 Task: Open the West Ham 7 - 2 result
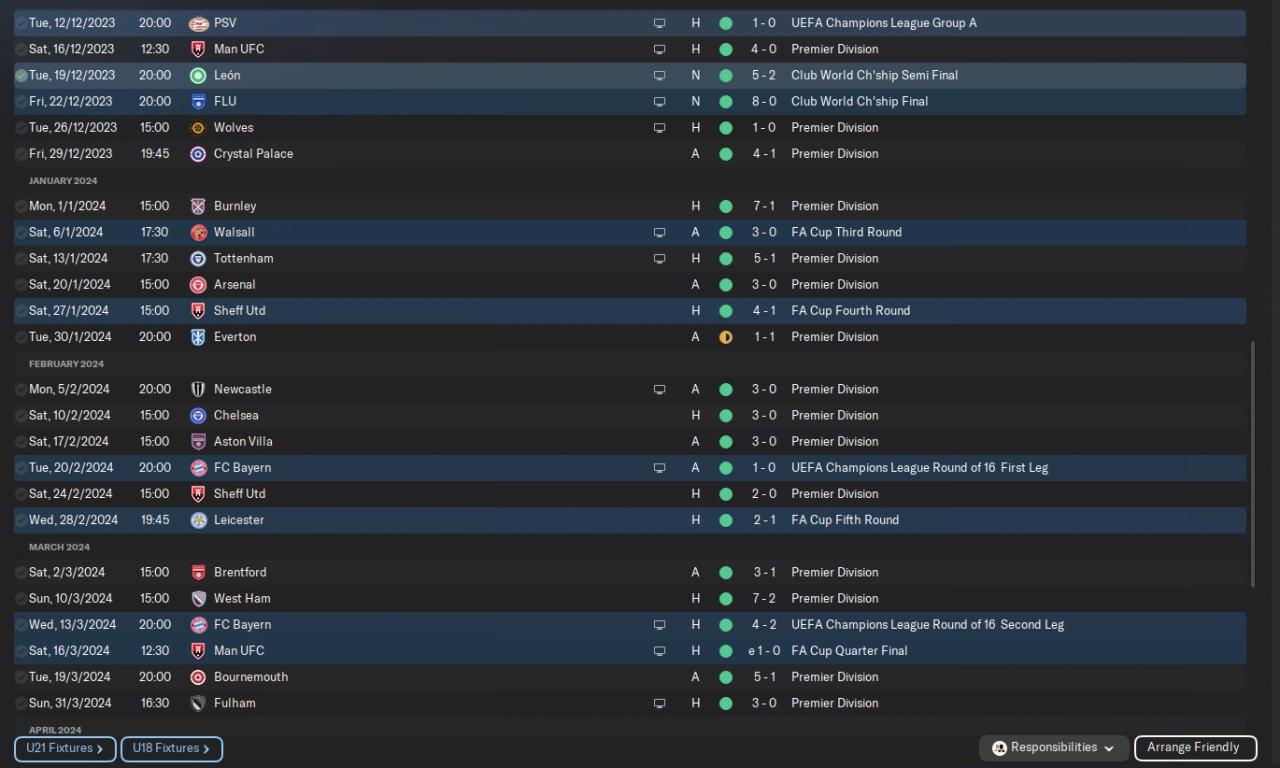point(764,599)
